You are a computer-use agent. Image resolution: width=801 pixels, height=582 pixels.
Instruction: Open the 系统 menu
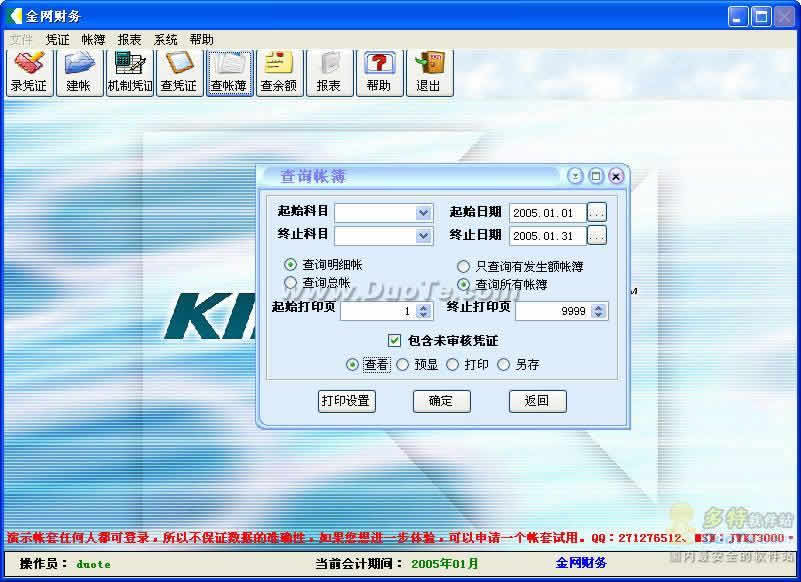click(166, 40)
